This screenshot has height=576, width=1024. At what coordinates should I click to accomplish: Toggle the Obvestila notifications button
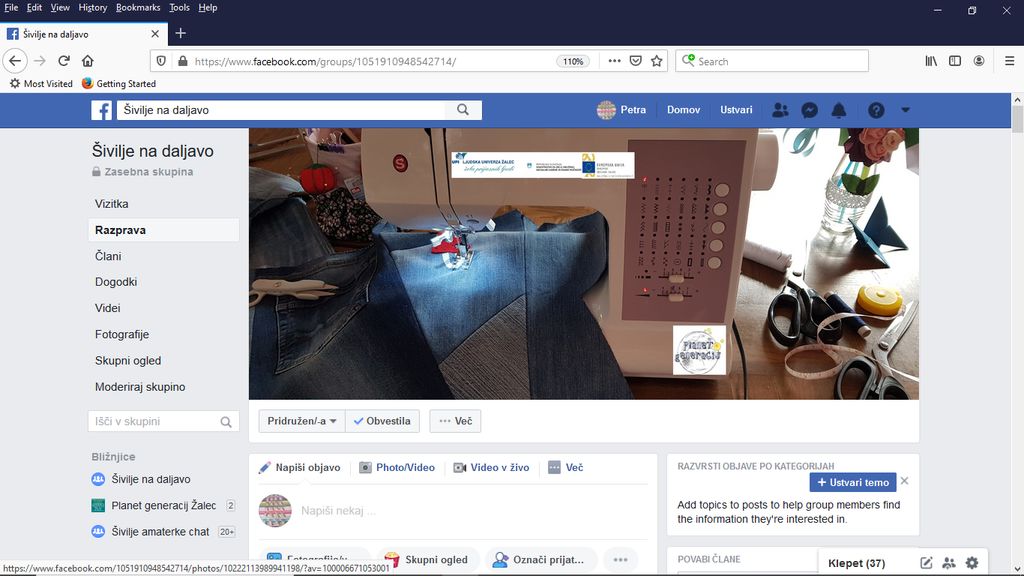click(x=382, y=421)
